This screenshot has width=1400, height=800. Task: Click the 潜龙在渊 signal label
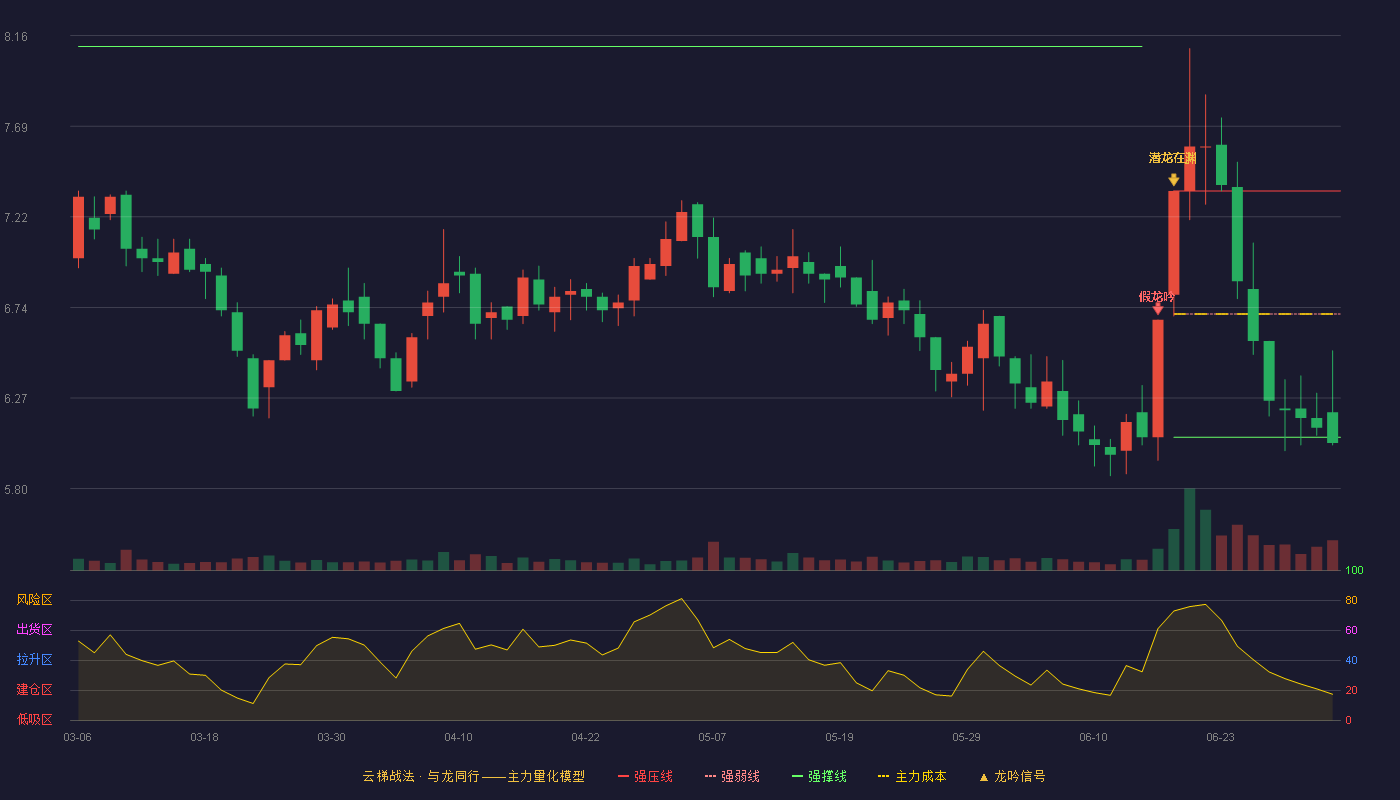[x=1173, y=158]
